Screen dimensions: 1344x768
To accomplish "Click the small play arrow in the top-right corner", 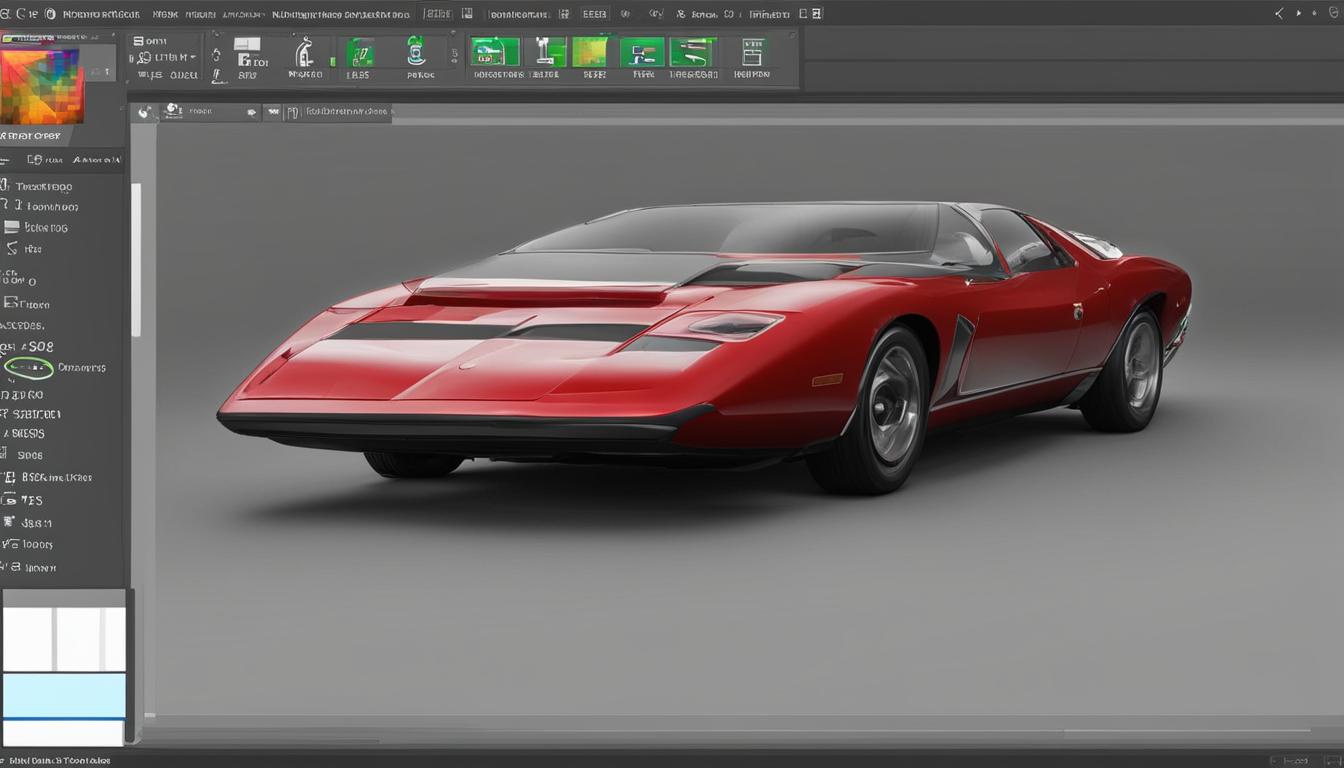I will [x=1300, y=14].
